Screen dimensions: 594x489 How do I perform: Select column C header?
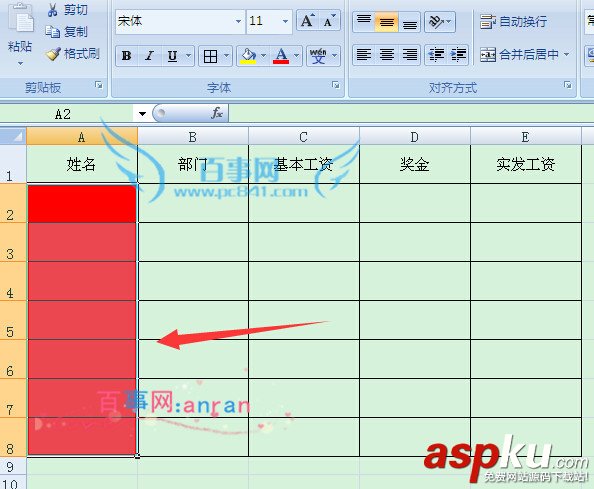tap(303, 136)
